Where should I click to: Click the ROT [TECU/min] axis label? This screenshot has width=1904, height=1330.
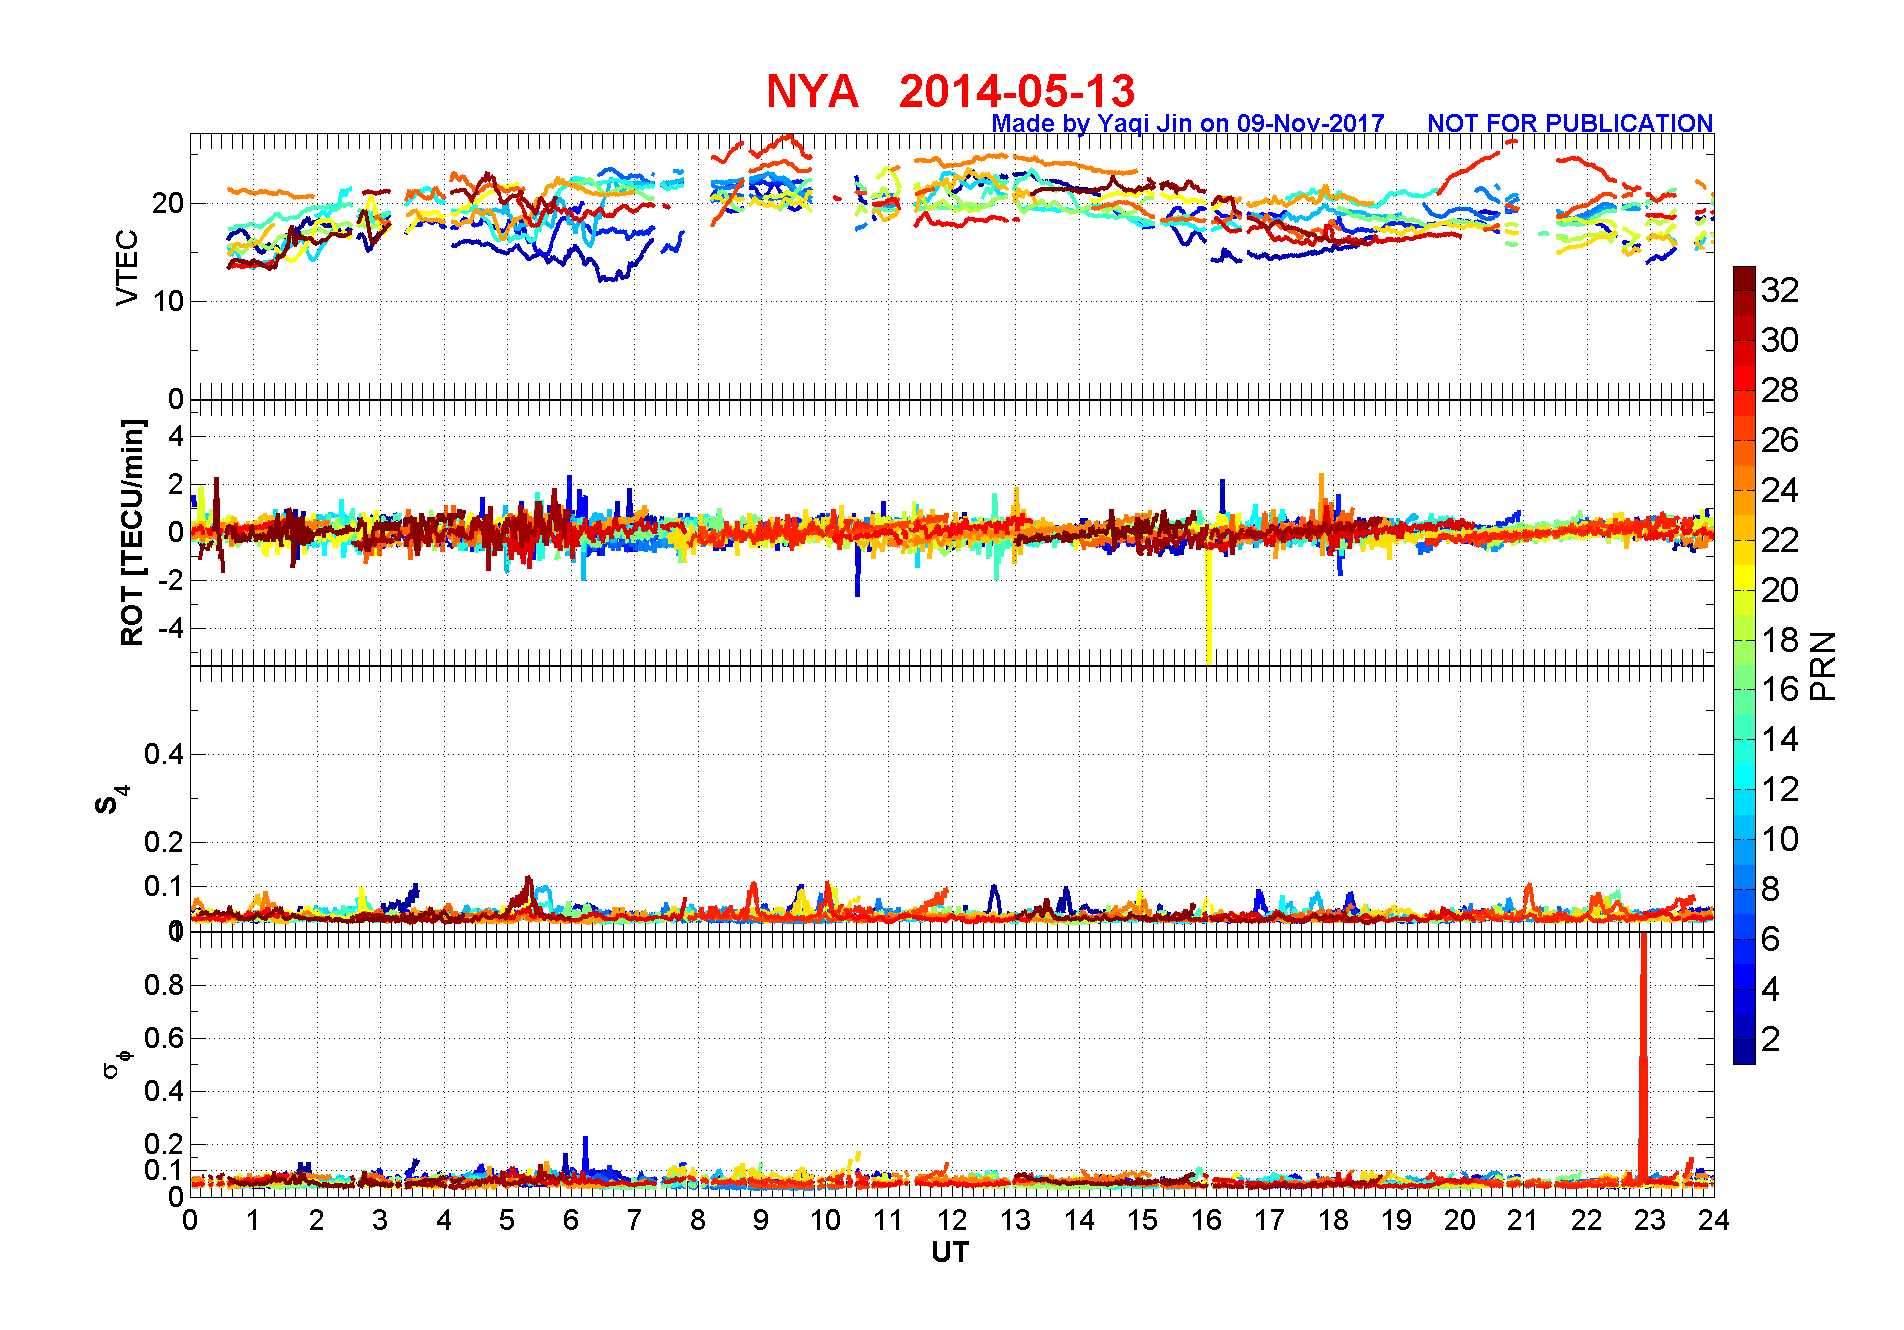[132, 532]
